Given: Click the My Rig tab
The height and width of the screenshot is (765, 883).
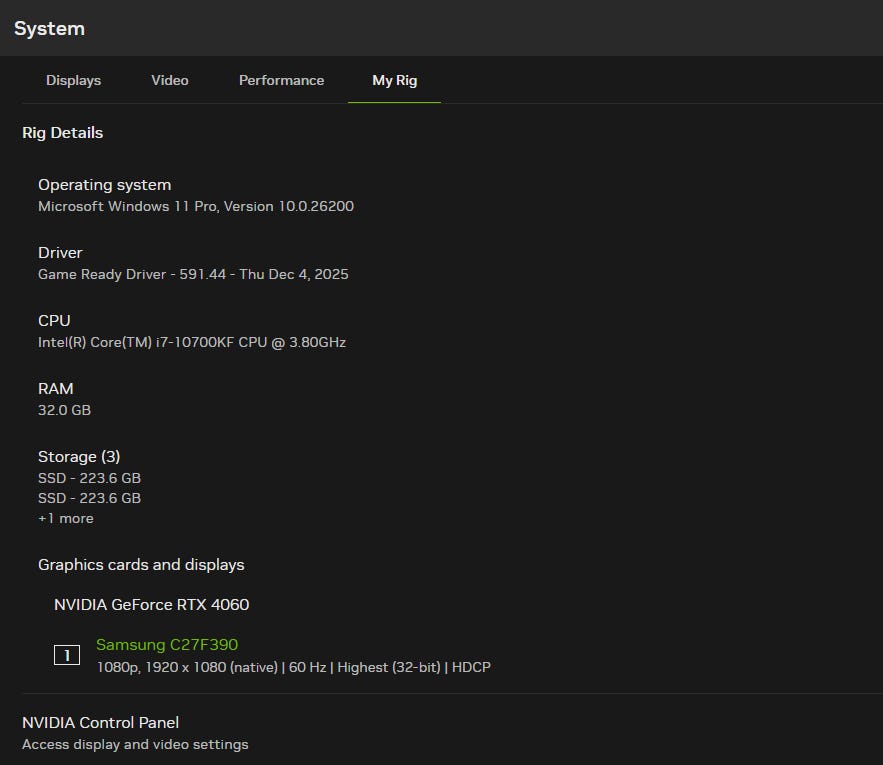Looking at the screenshot, I should (x=394, y=81).
